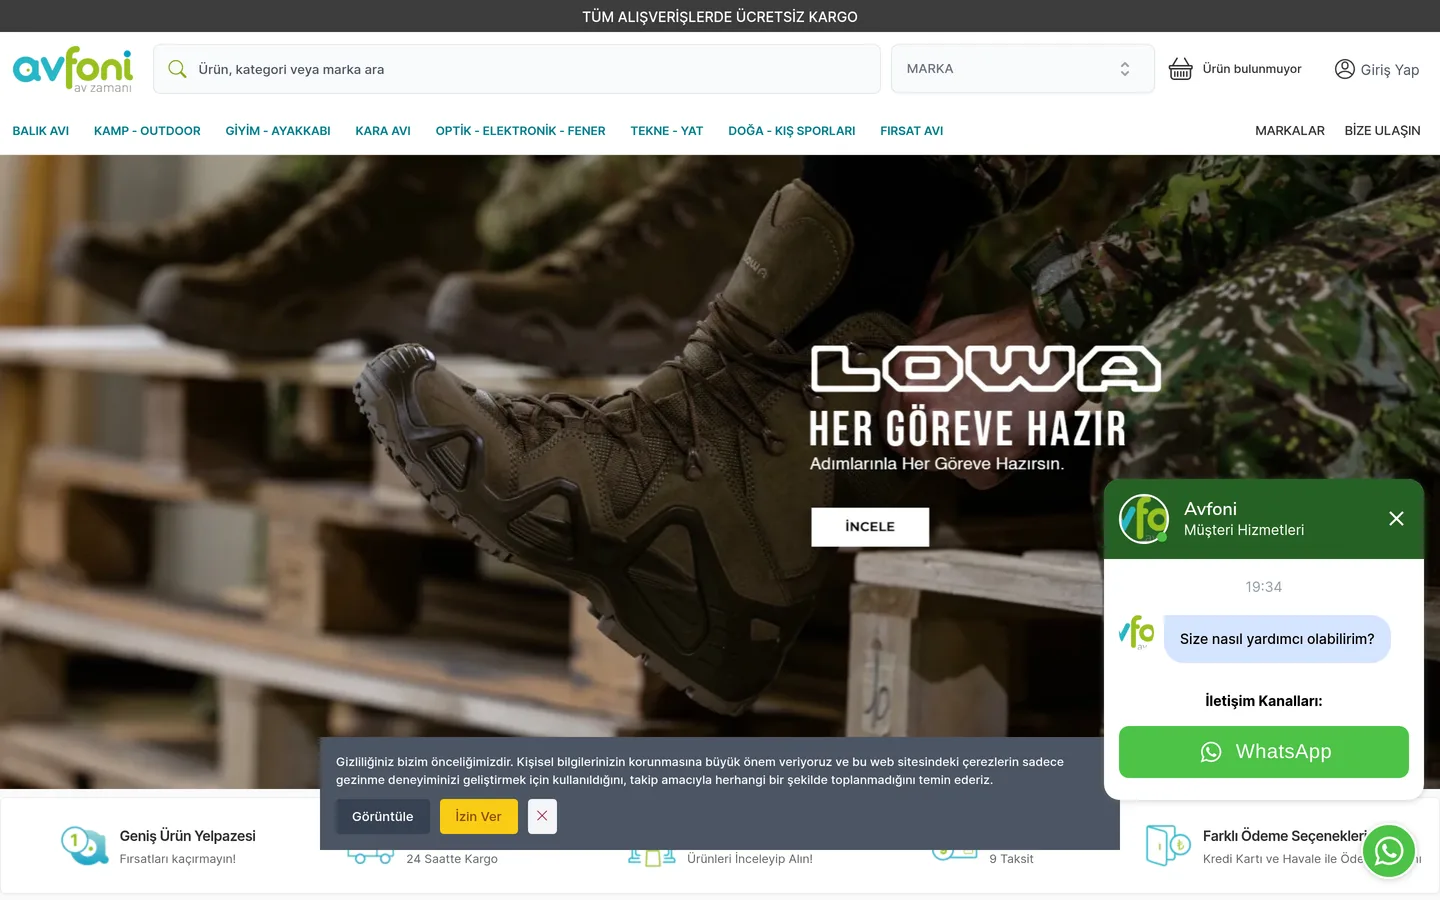
Task: Focus the product search field
Action: 517,69
